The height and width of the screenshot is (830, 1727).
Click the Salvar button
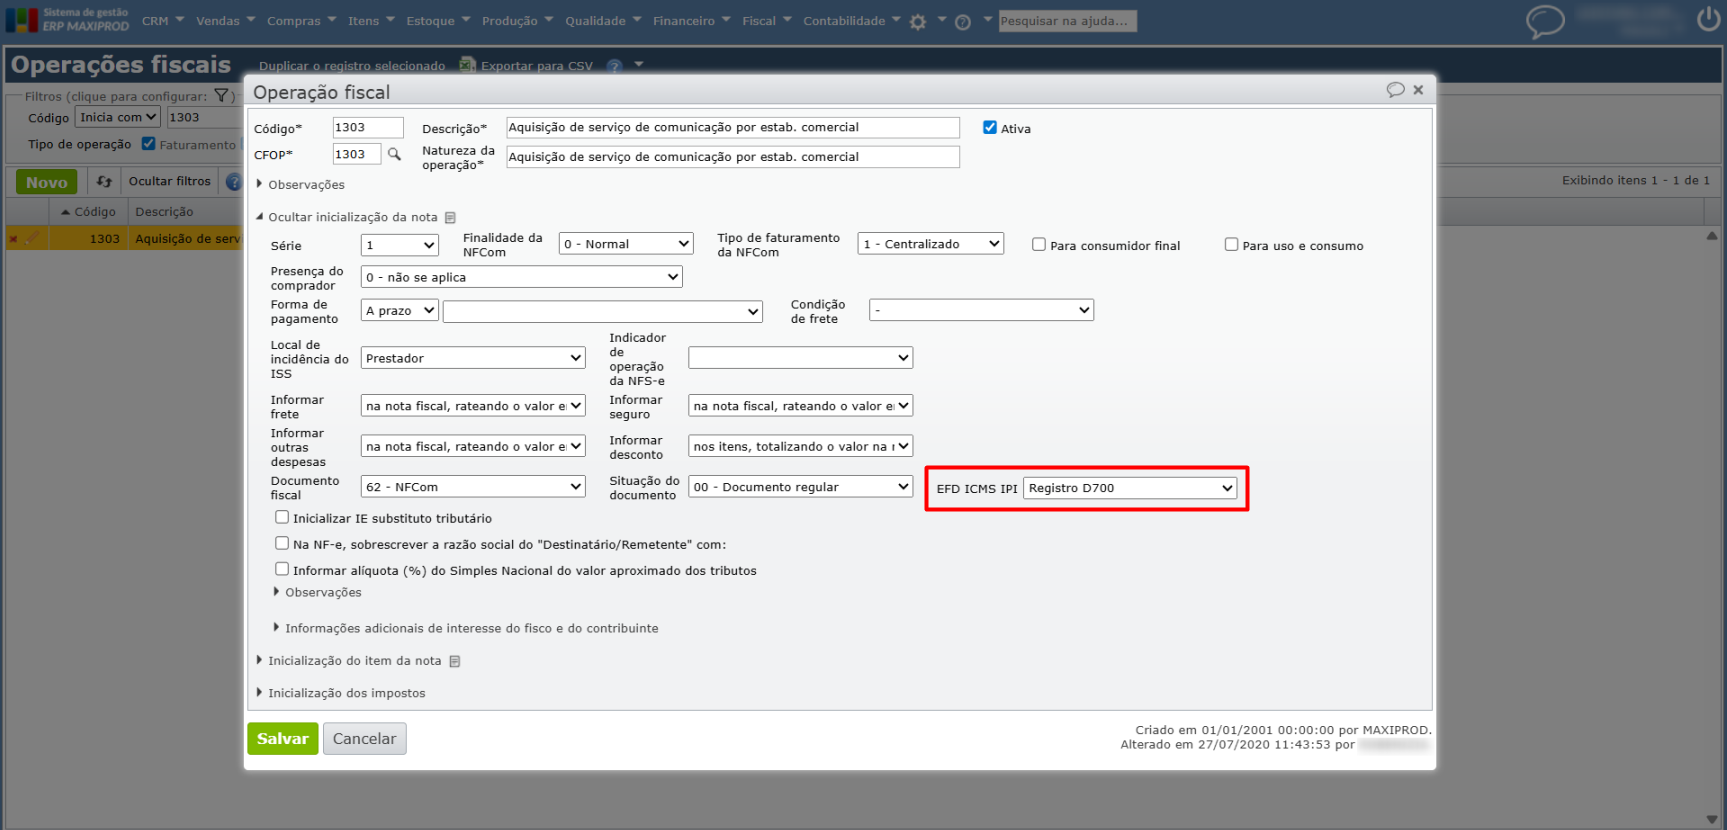(283, 739)
